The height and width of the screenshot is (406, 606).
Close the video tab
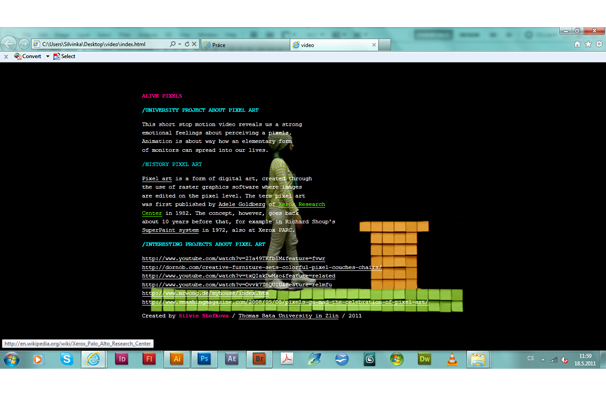(374, 45)
